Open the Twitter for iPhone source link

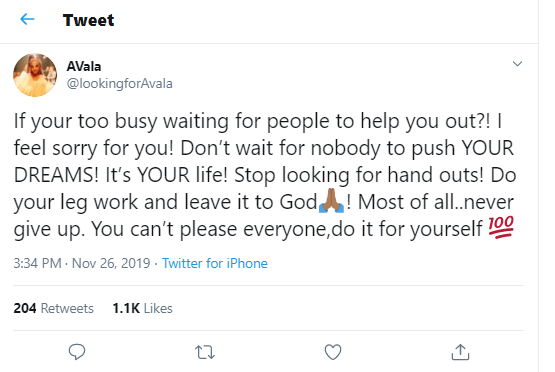pos(214,263)
